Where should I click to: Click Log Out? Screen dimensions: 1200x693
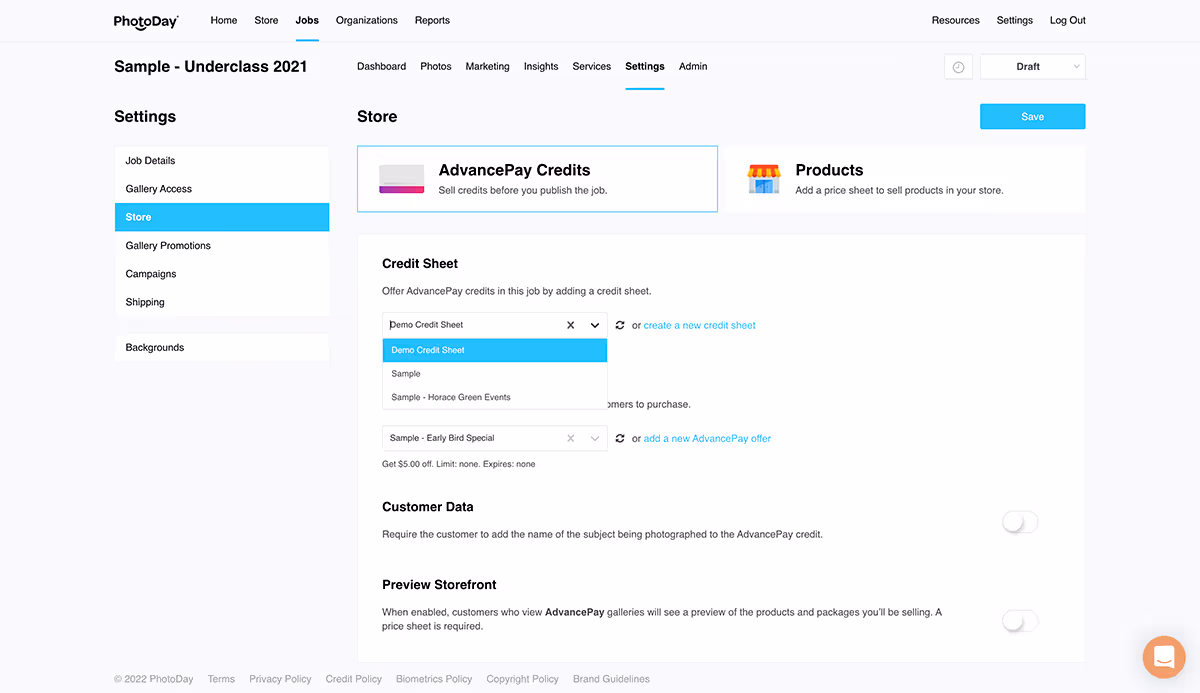[1068, 20]
